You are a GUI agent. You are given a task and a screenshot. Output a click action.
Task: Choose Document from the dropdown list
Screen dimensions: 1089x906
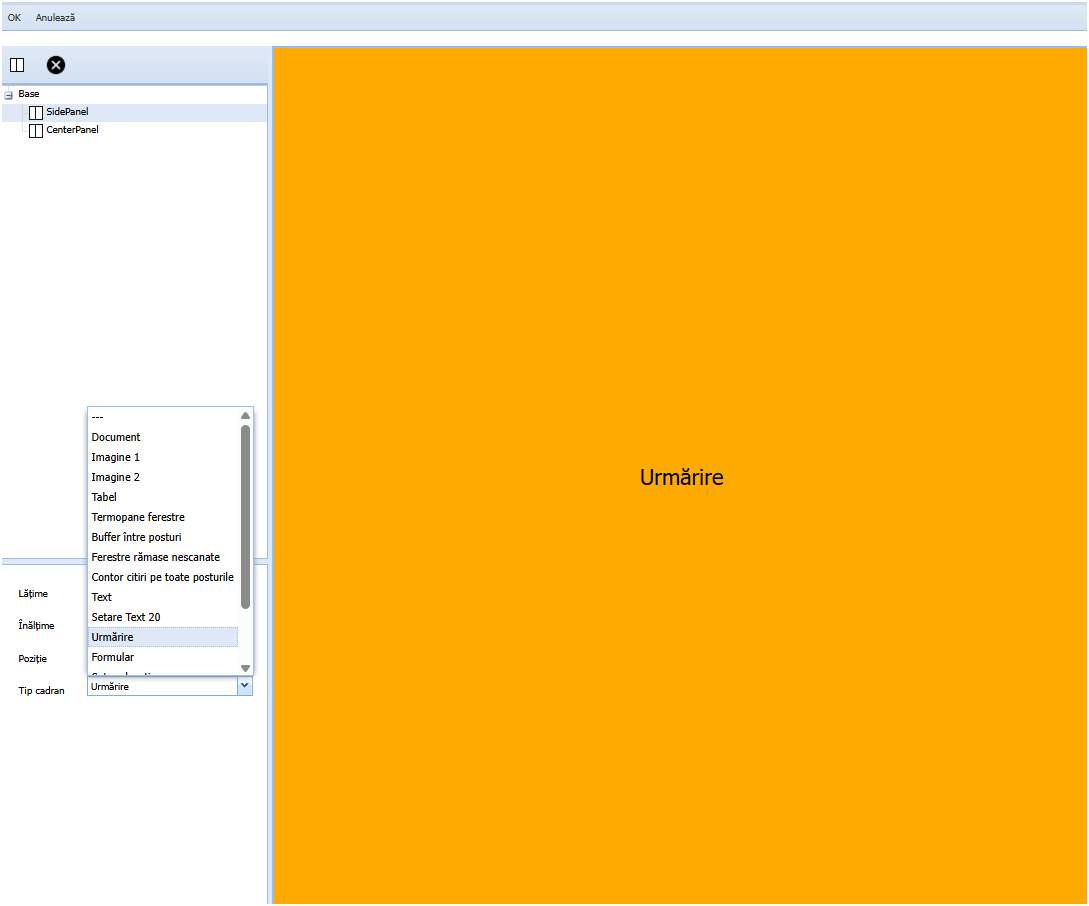pyautogui.click(x=163, y=437)
